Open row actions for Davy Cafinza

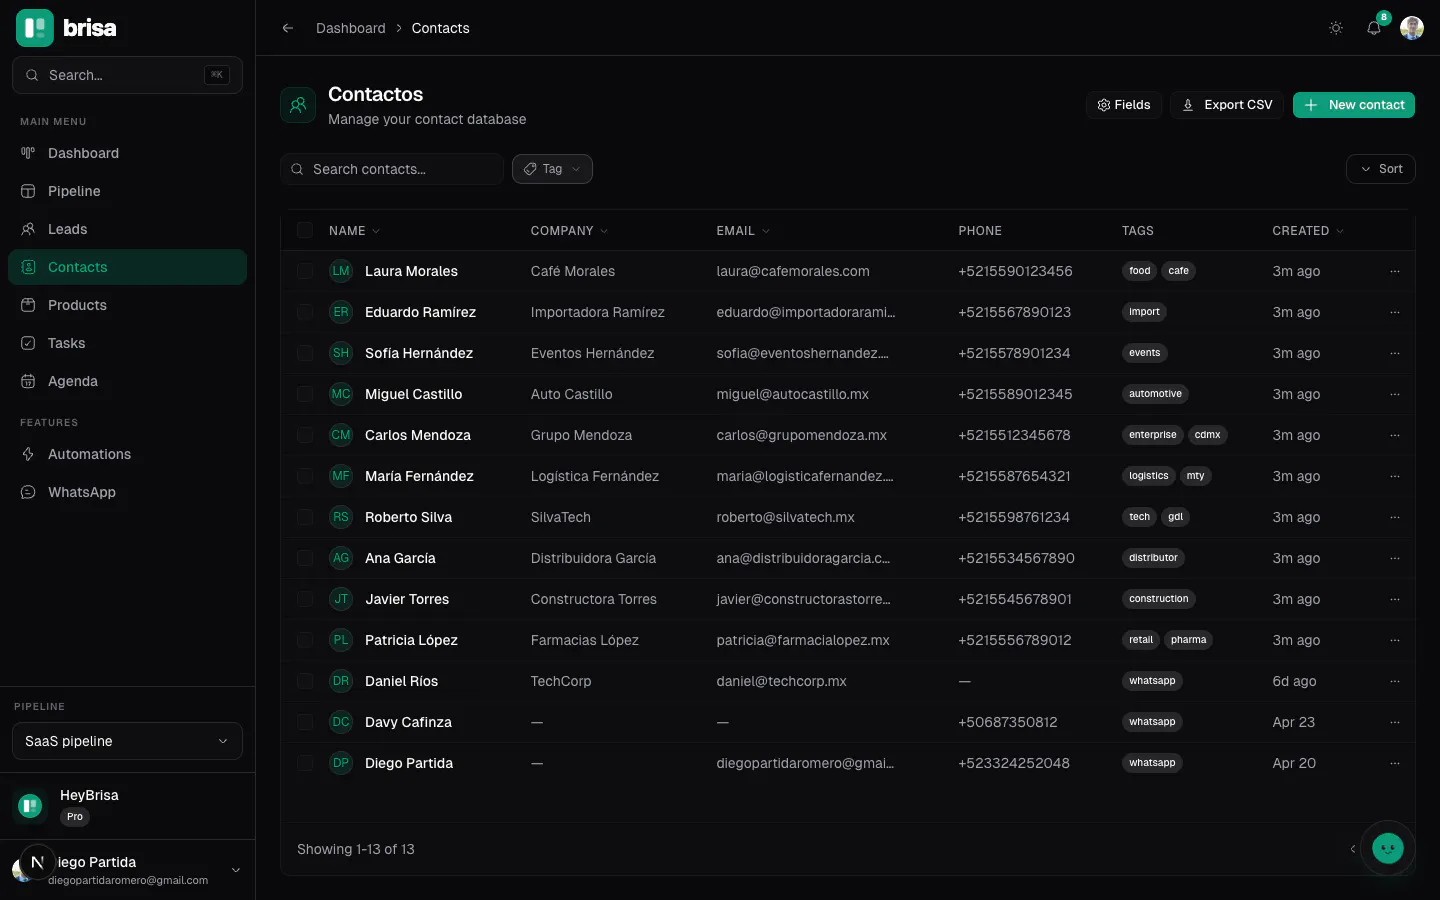(x=1395, y=722)
